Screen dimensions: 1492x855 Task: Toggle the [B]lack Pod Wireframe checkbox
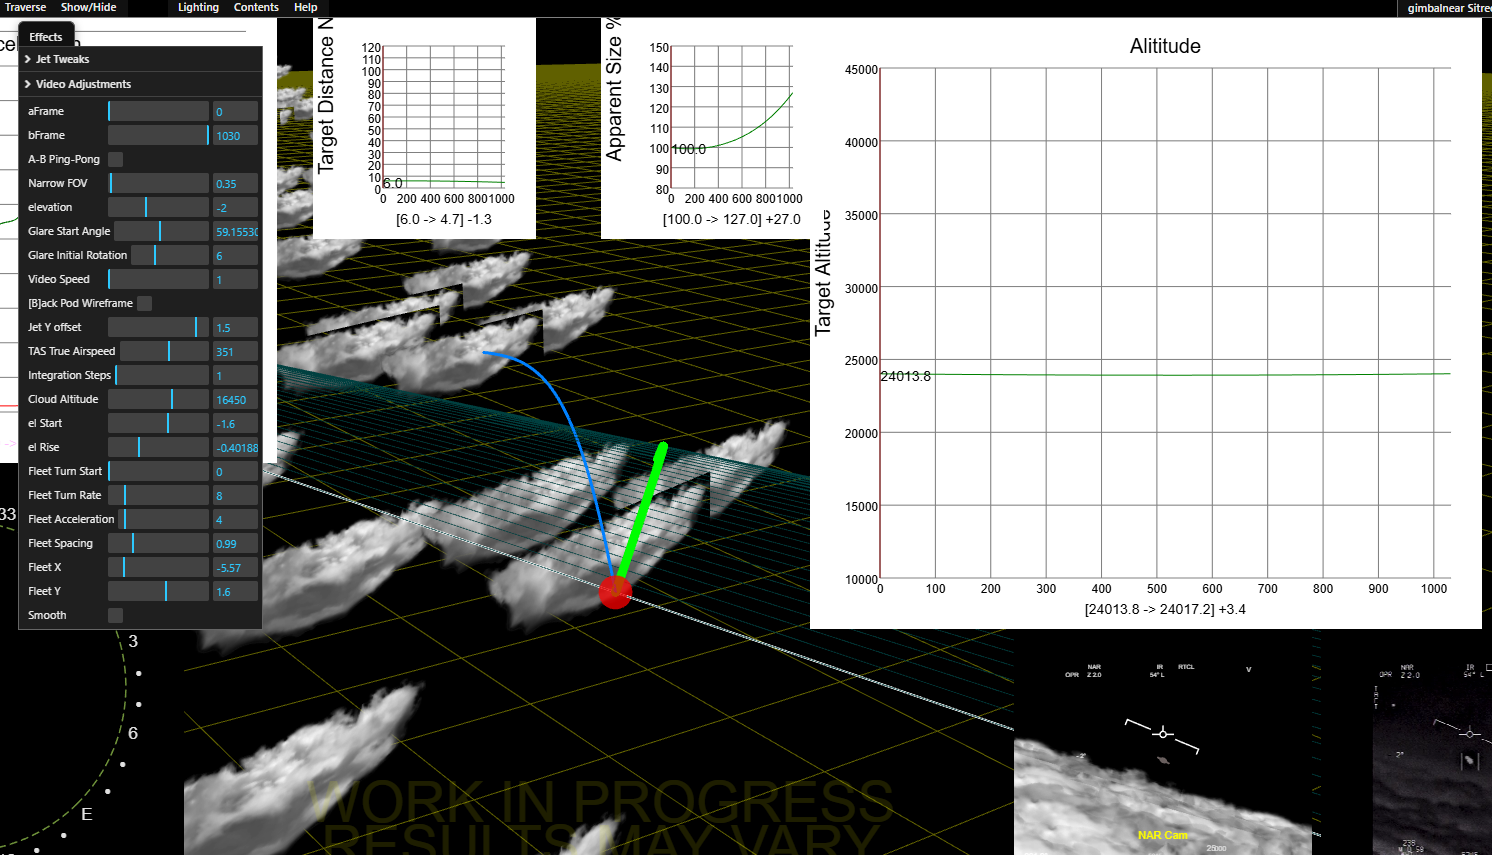point(145,303)
